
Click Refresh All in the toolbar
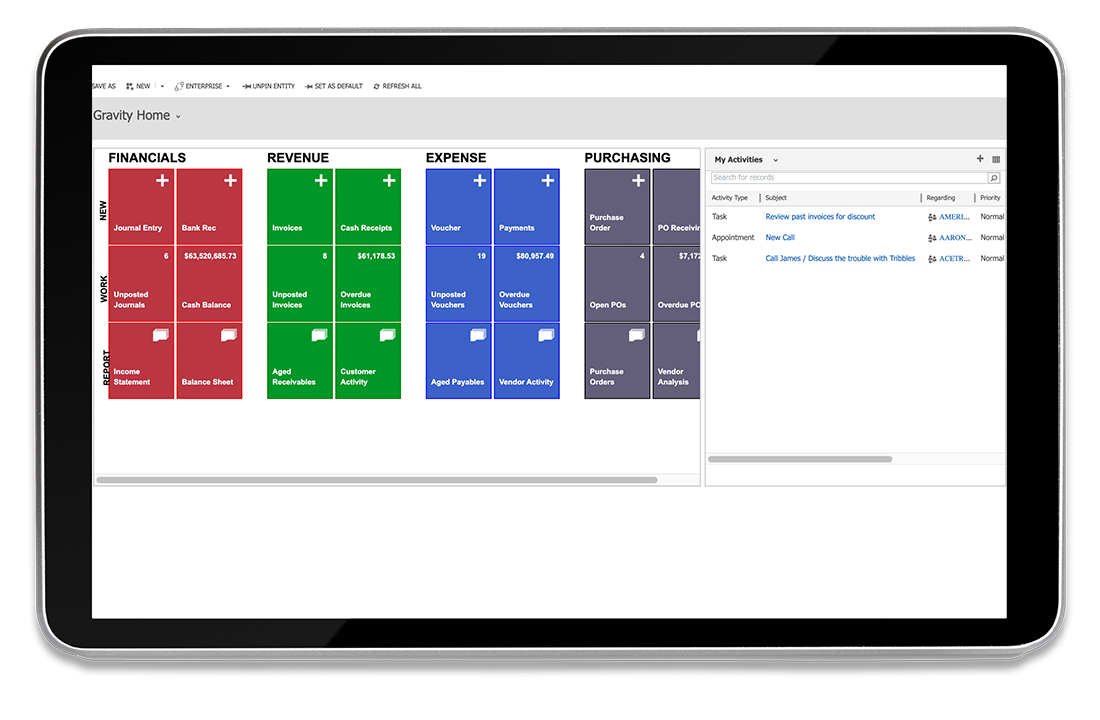tap(397, 86)
